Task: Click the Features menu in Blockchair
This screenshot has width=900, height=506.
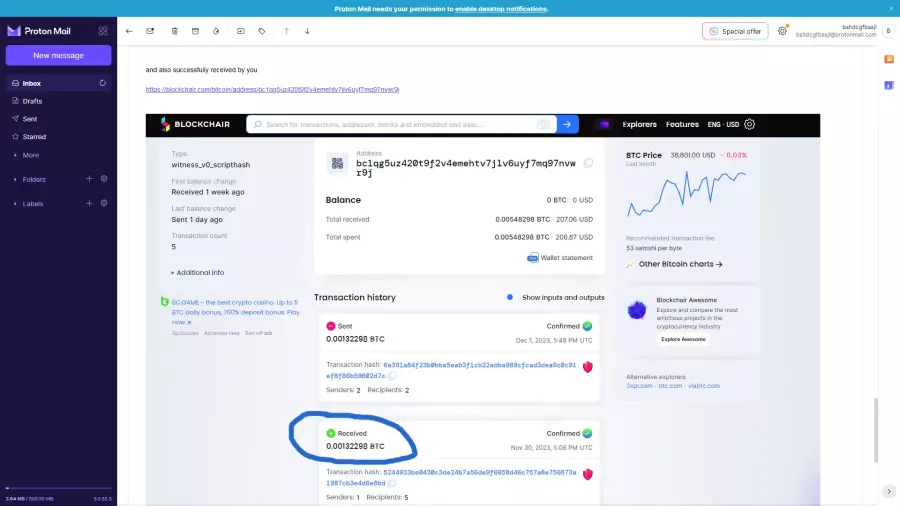Action: [x=682, y=124]
